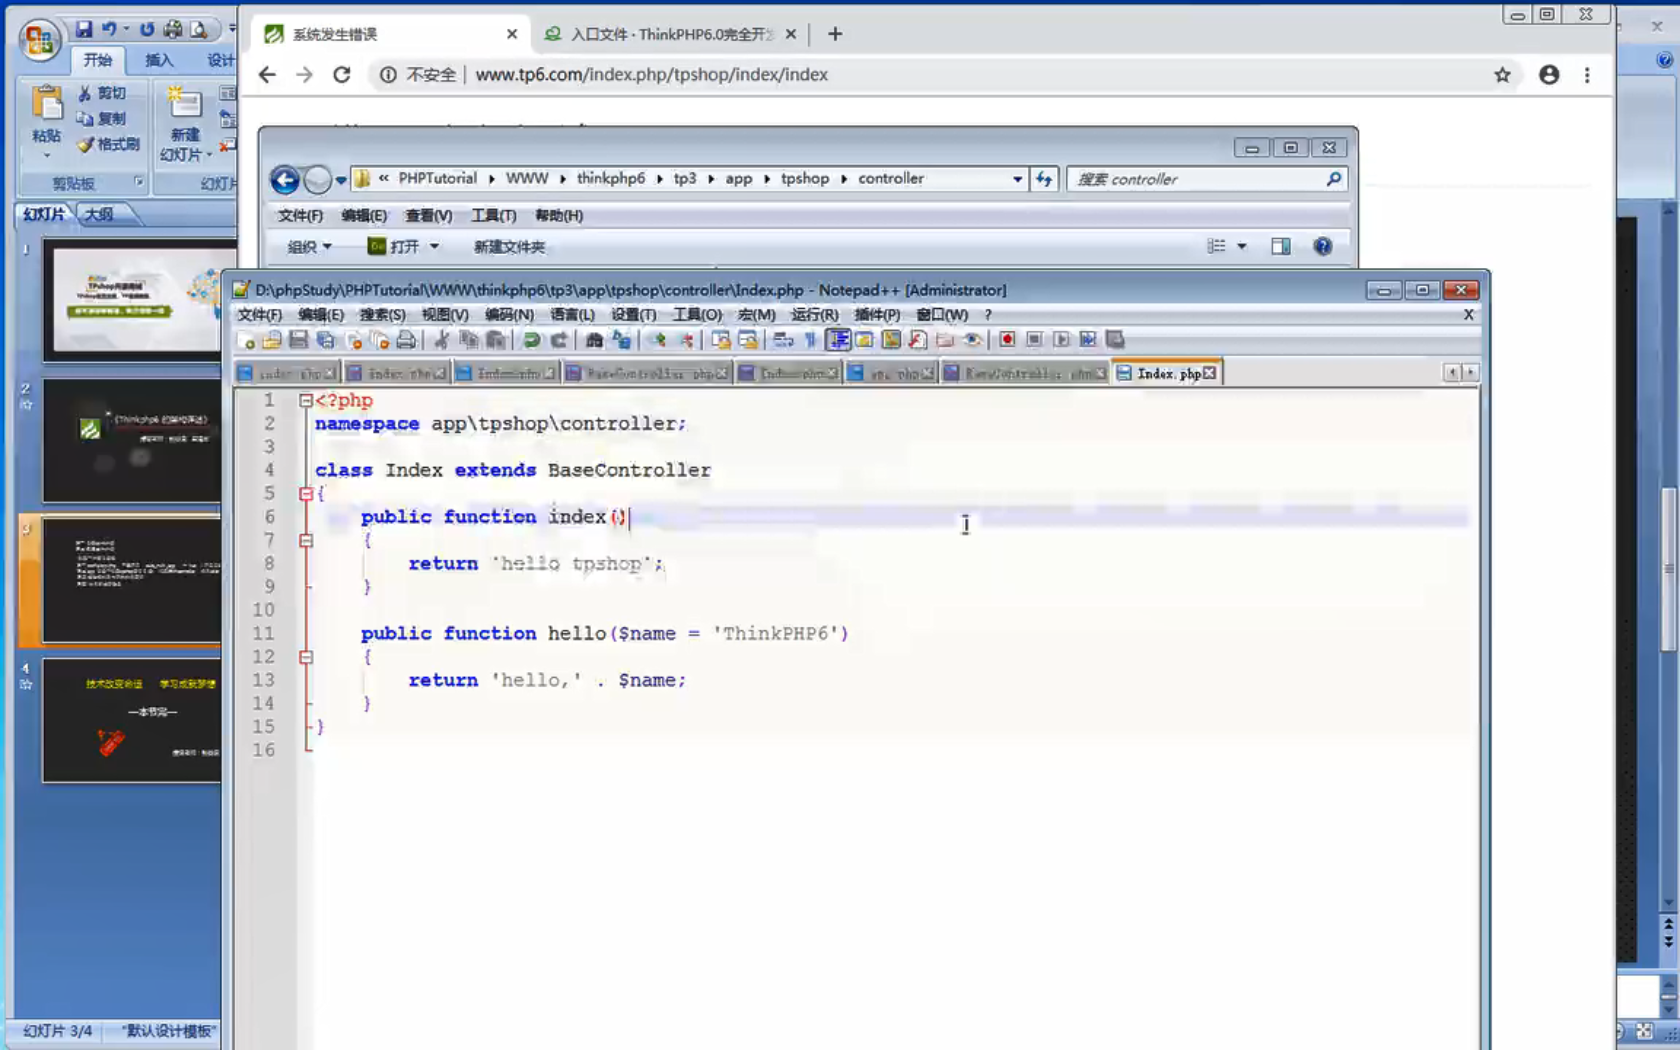Open the 设置(T) menu in Notepad++
The height and width of the screenshot is (1050, 1680).
point(634,315)
